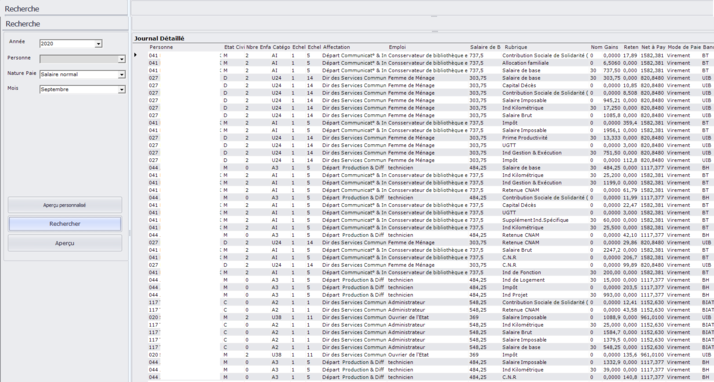Image resolution: width=714 pixels, height=382 pixels.
Task: Select the Ind Projet rubrique cell
Action: tap(515, 295)
